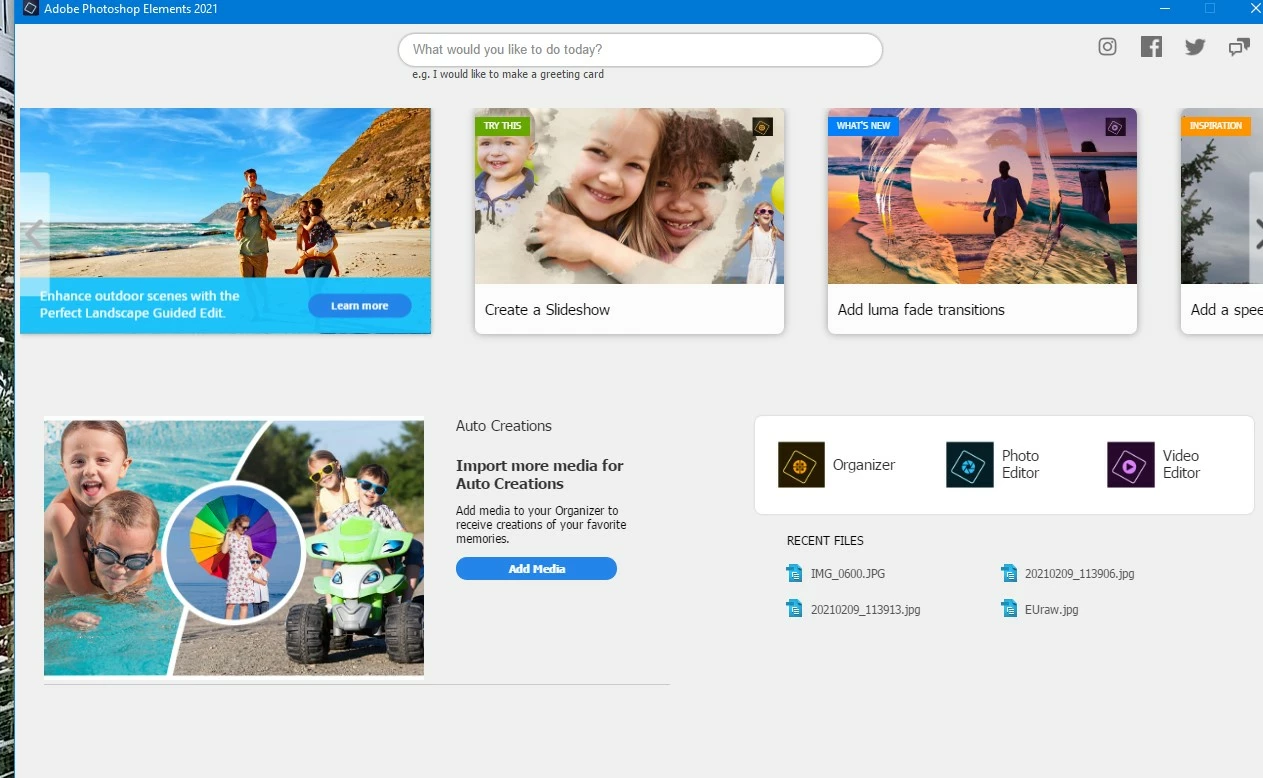Viewport: 1263px width, 778px height.
Task: Click the partially visible INSPIRATION card image
Action: (x=1222, y=196)
